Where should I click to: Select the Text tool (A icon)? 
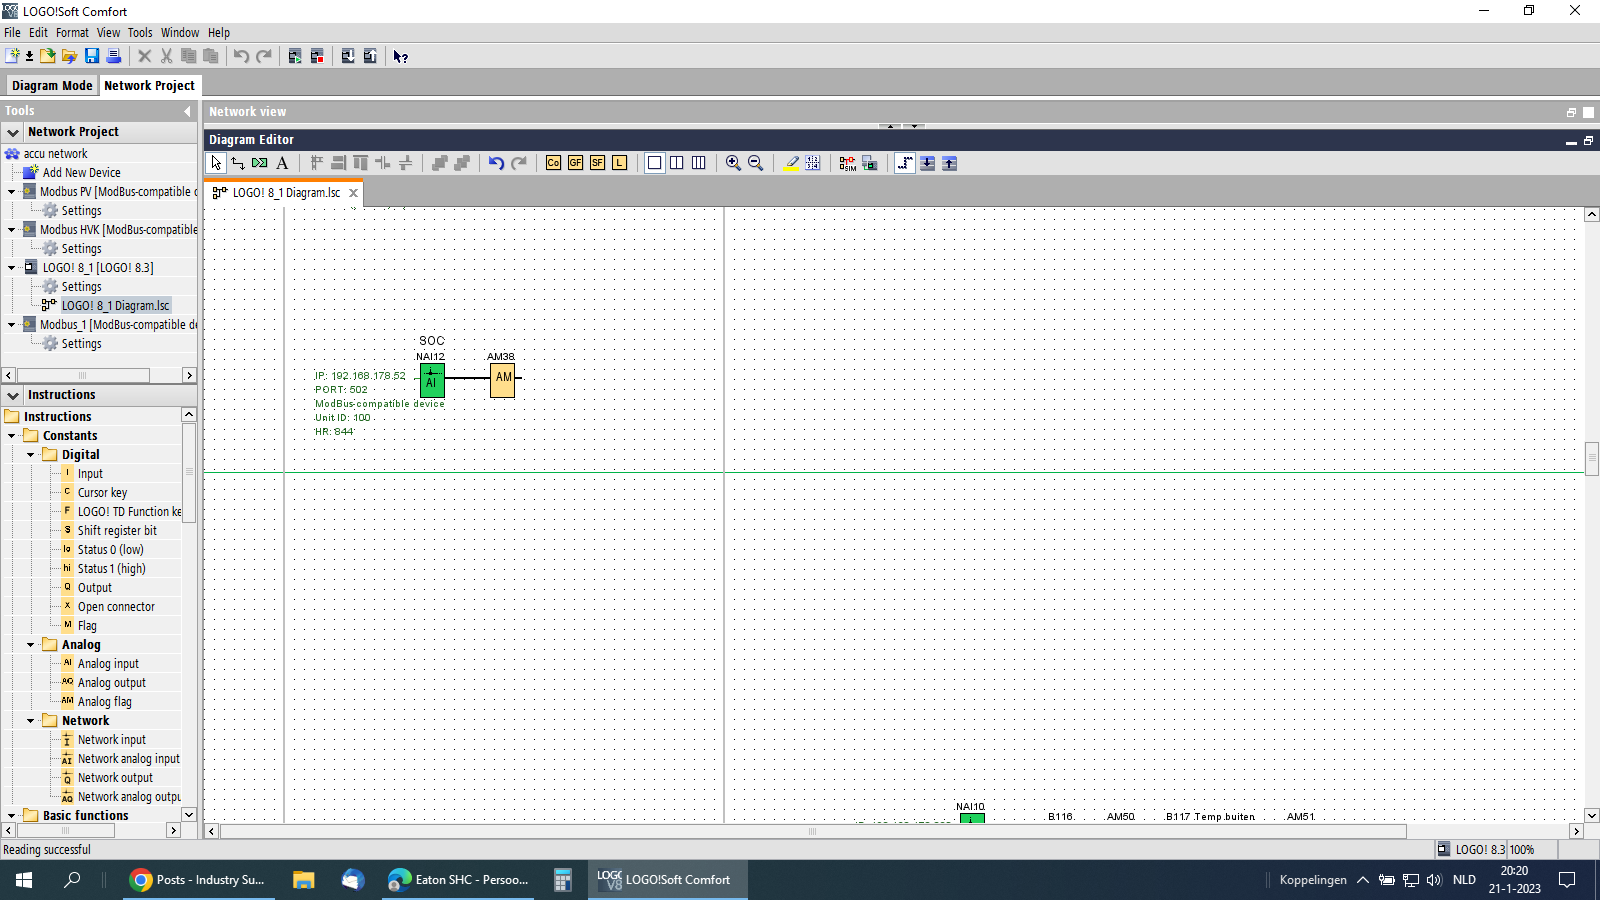coord(282,163)
